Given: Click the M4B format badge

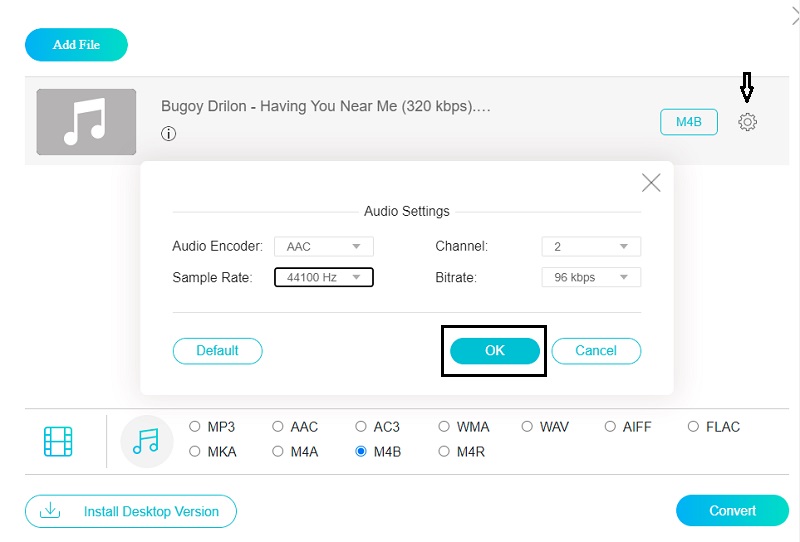Looking at the screenshot, I should coord(688,122).
